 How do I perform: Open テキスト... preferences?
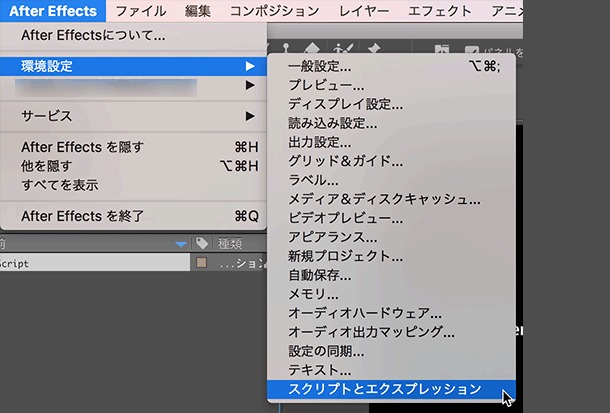pyautogui.click(x=391, y=370)
